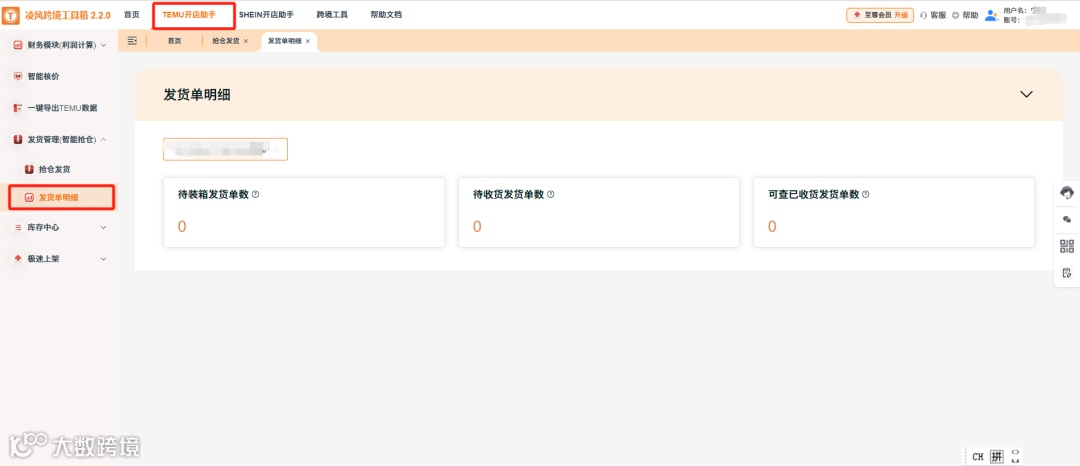The height and width of the screenshot is (466, 1080).
Task: Toggle the sidebar collapse icon
Action: pyautogui.click(x=132, y=41)
